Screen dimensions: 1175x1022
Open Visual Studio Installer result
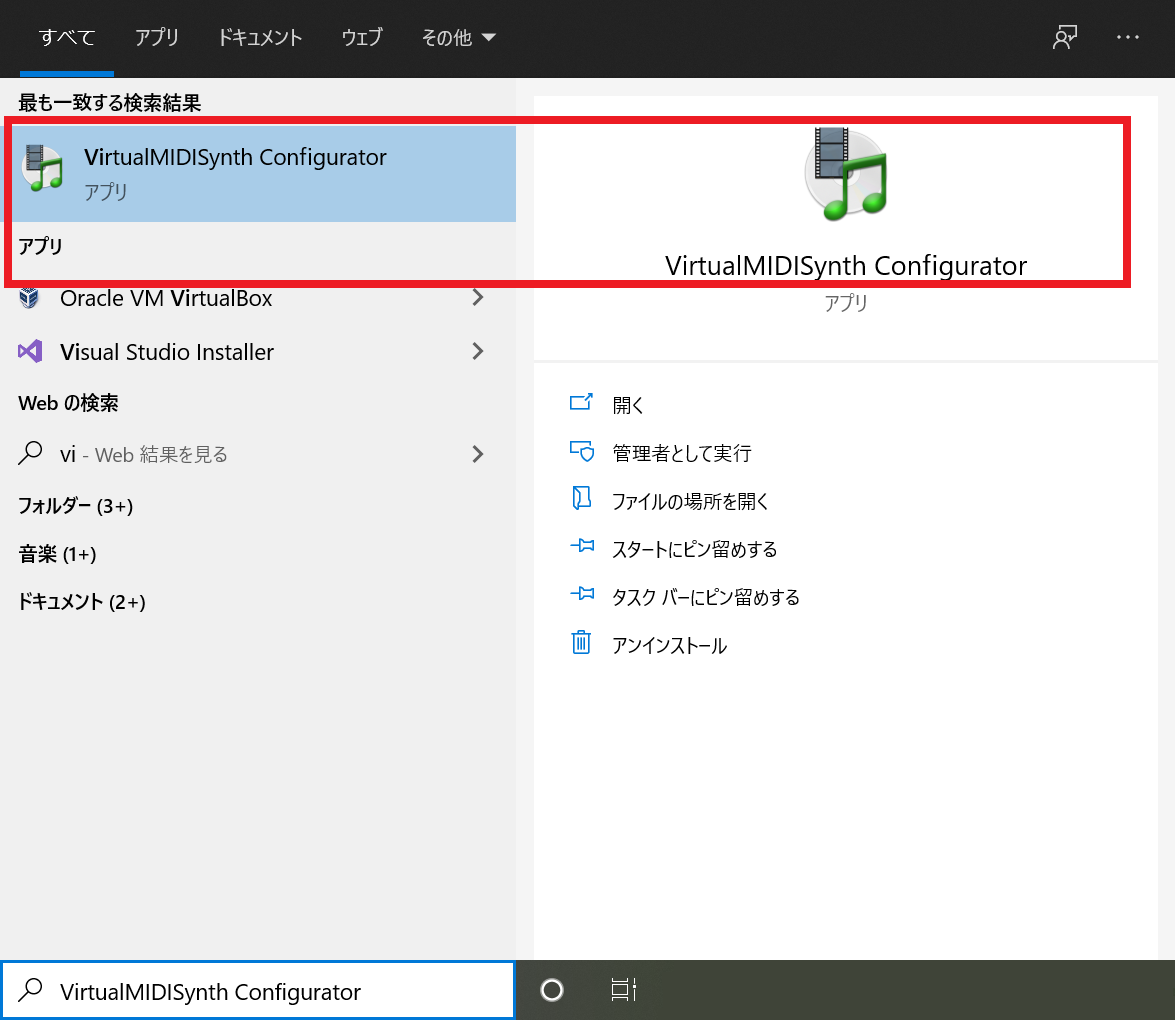pos(259,351)
